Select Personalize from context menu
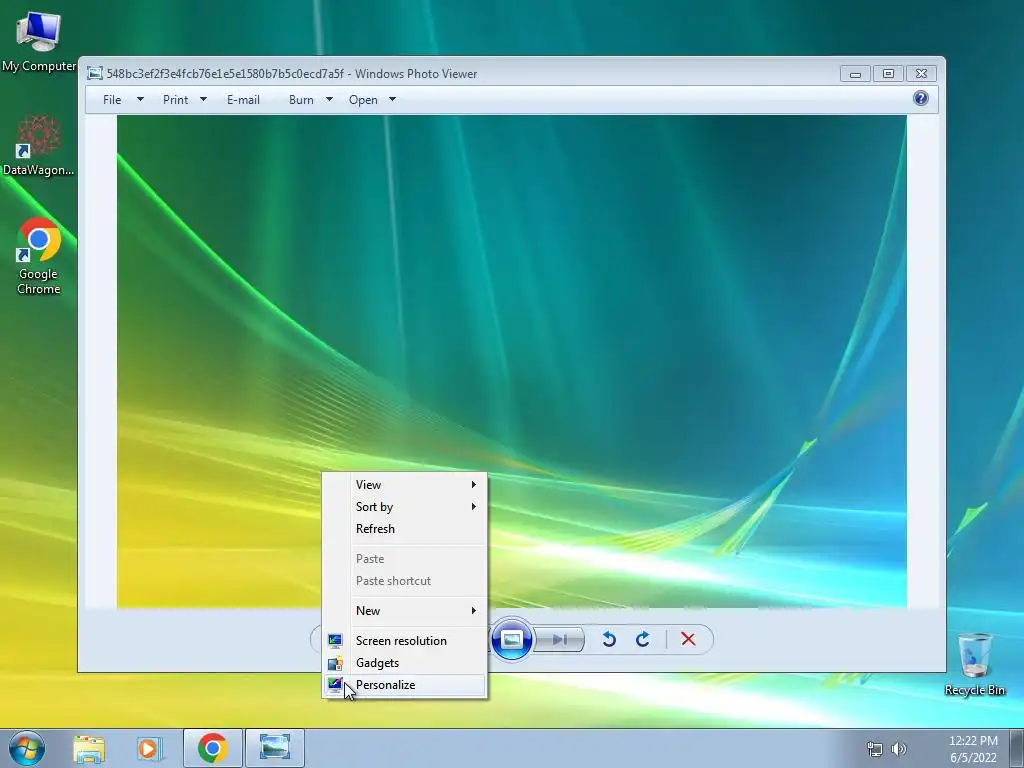 tap(404, 685)
